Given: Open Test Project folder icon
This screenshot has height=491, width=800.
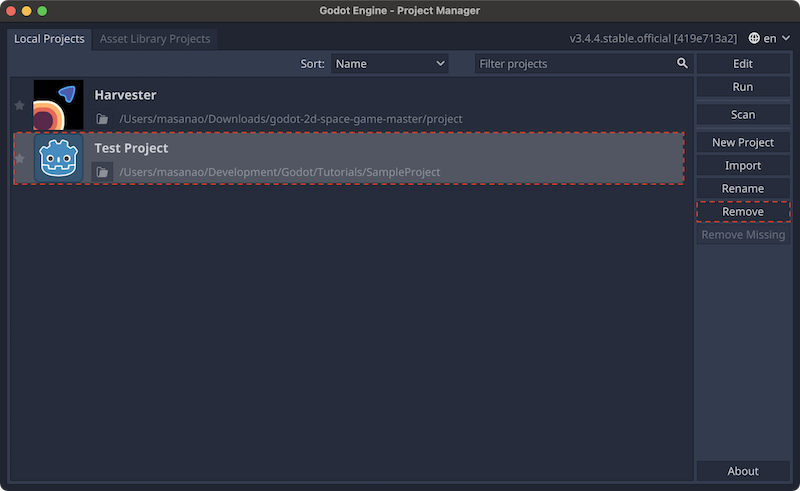Looking at the screenshot, I should 102,172.
